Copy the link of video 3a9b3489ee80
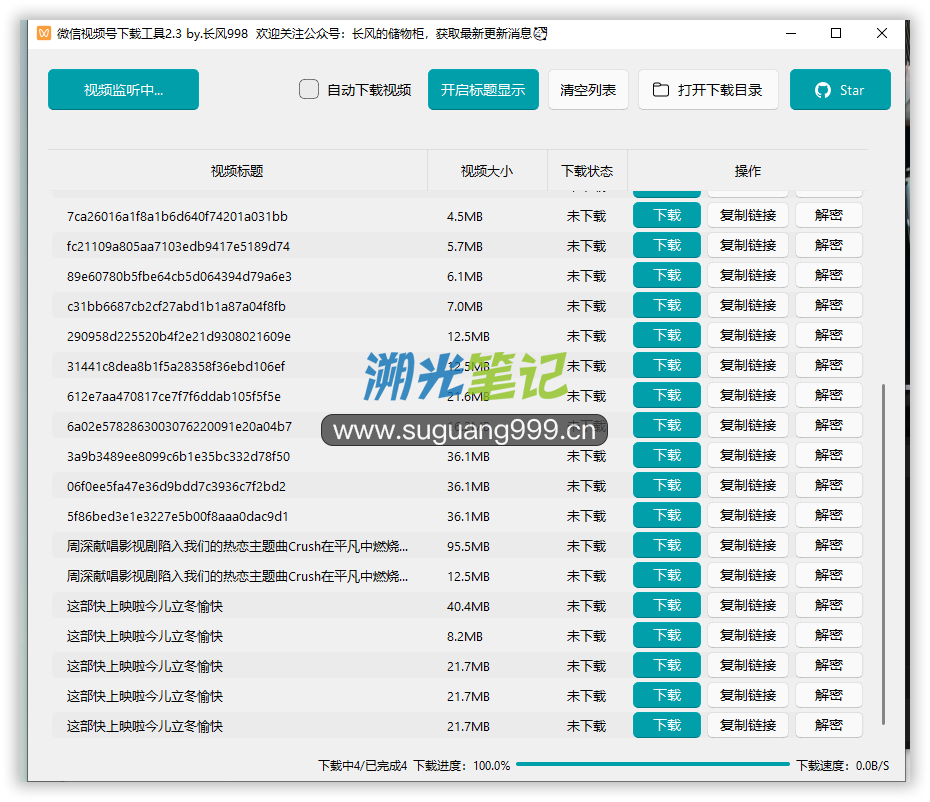Image resolution: width=930 pixels, height=802 pixels. pos(748,456)
